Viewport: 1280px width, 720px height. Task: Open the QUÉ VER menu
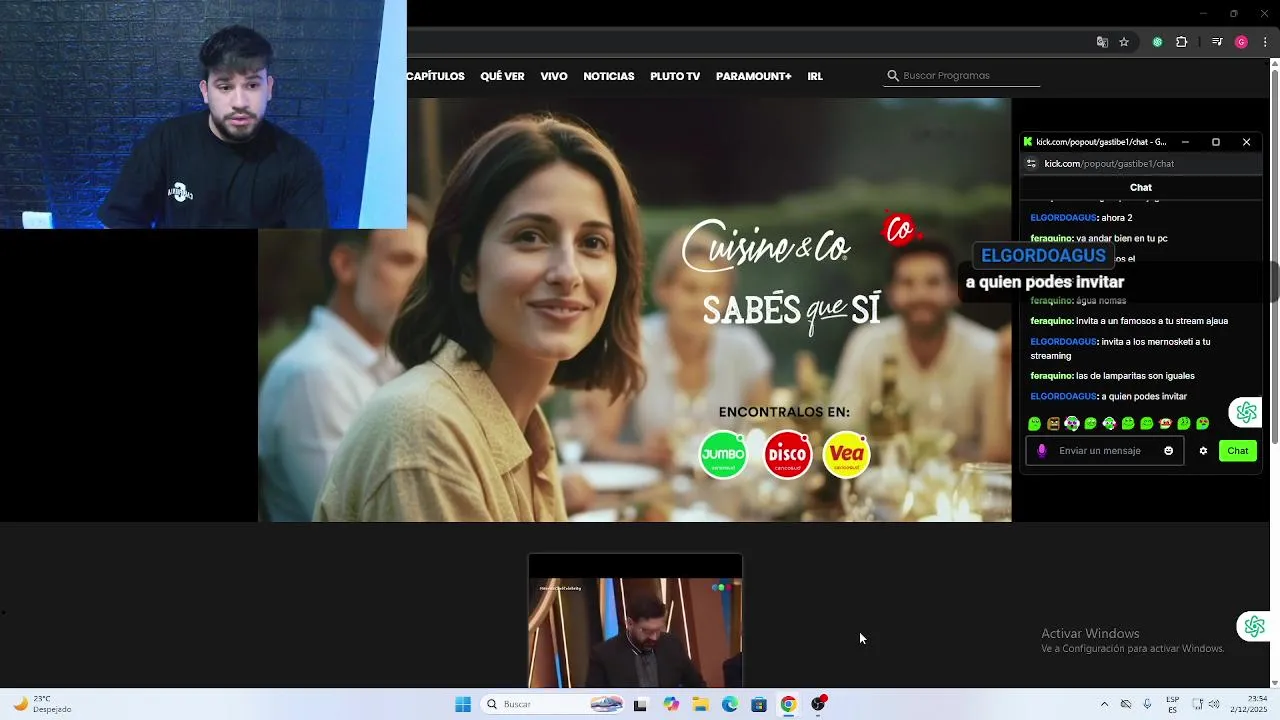(502, 76)
